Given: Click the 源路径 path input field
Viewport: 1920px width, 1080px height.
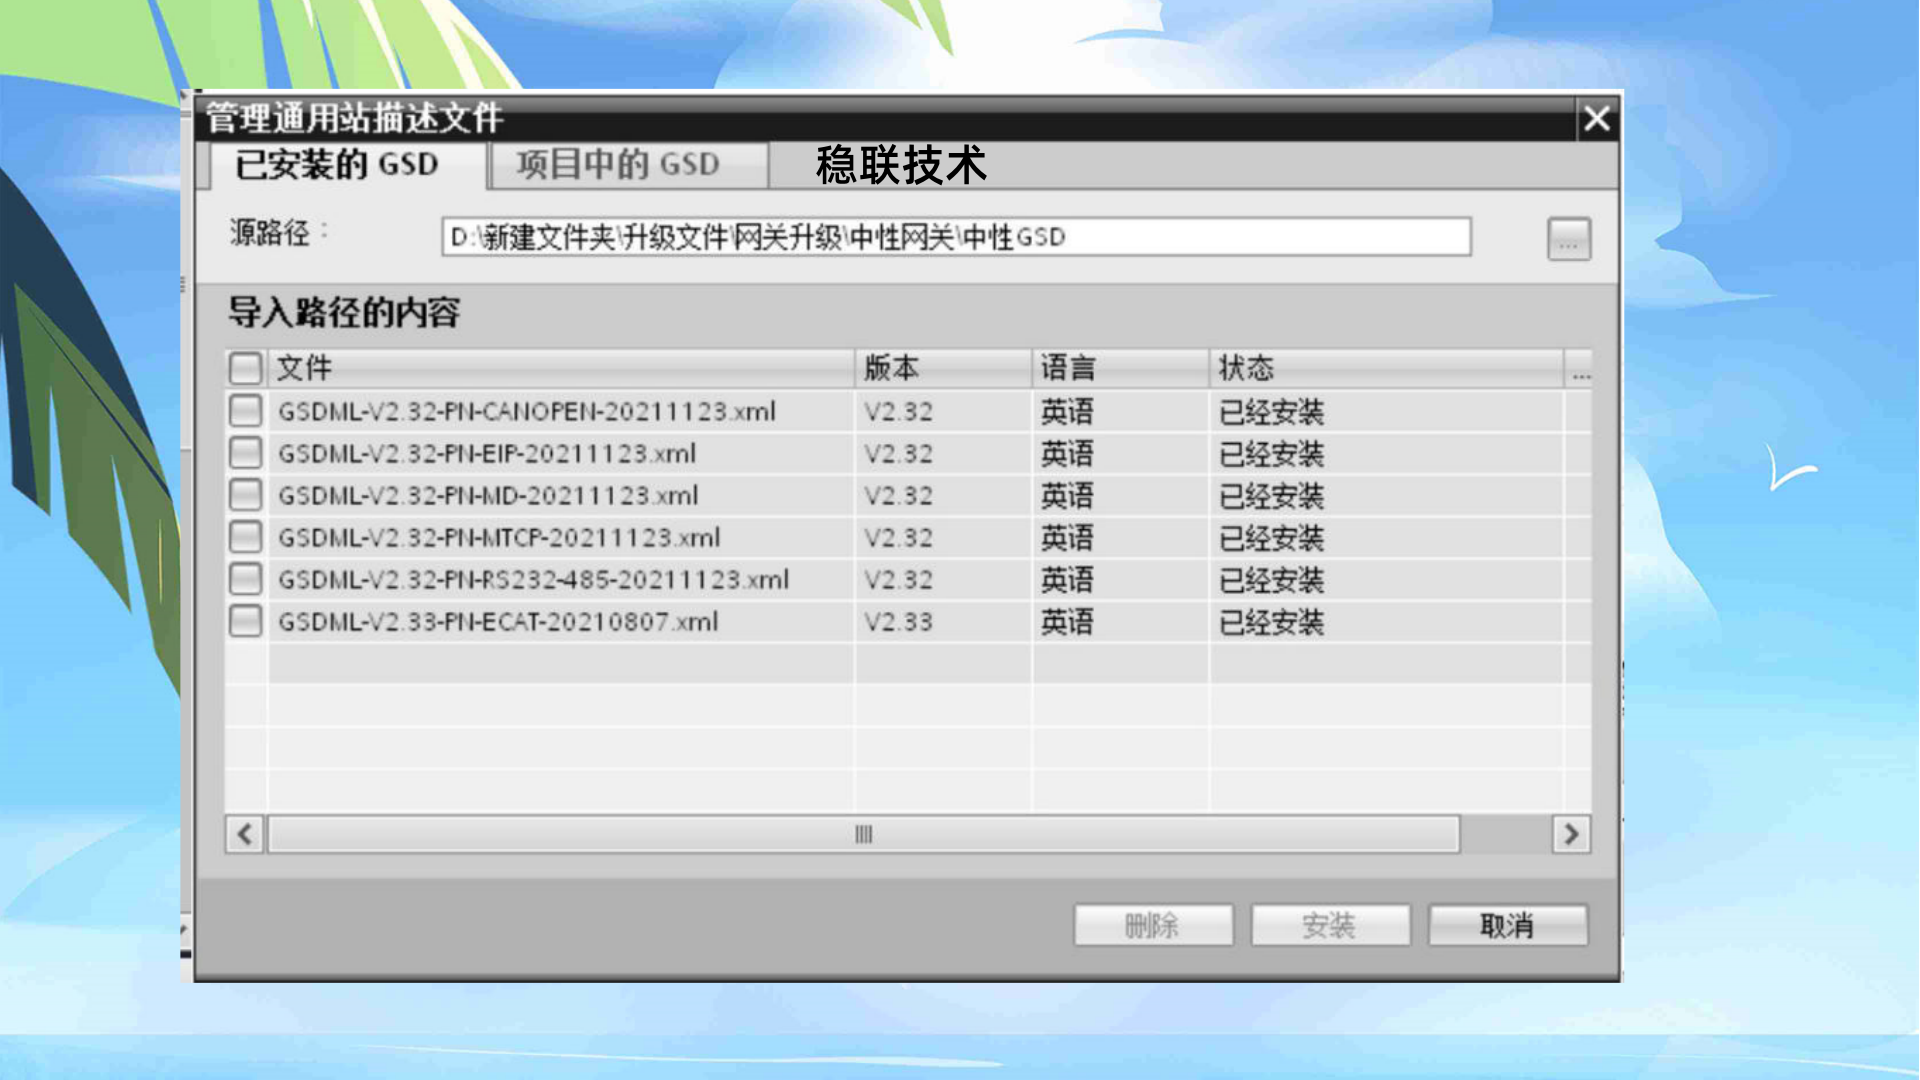Looking at the screenshot, I should [x=955, y=238].
